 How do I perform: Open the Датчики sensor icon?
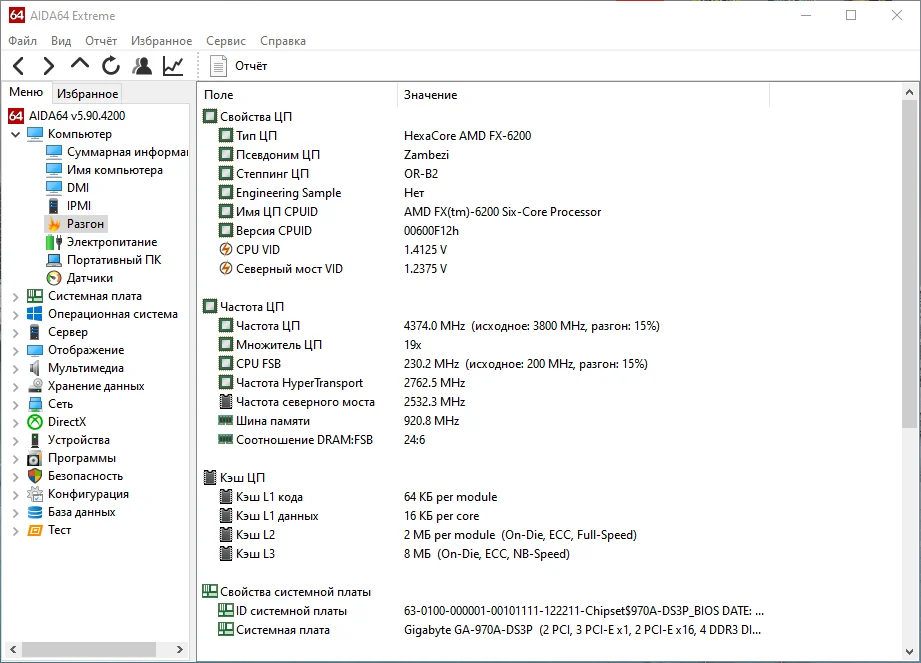pyautogui.click(x=54, y=278)
